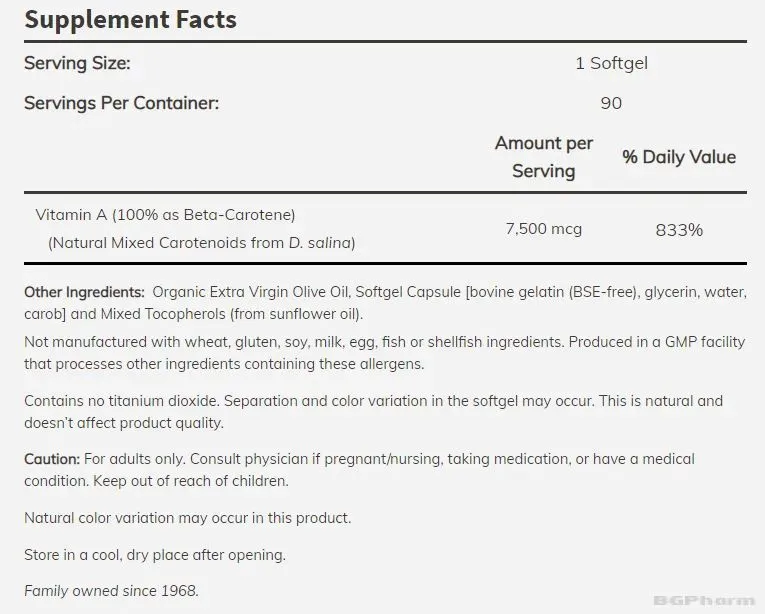The image size is (765, 614).
Task: Click Store in a cool, dry place text
Action: [x=155, y=554]
